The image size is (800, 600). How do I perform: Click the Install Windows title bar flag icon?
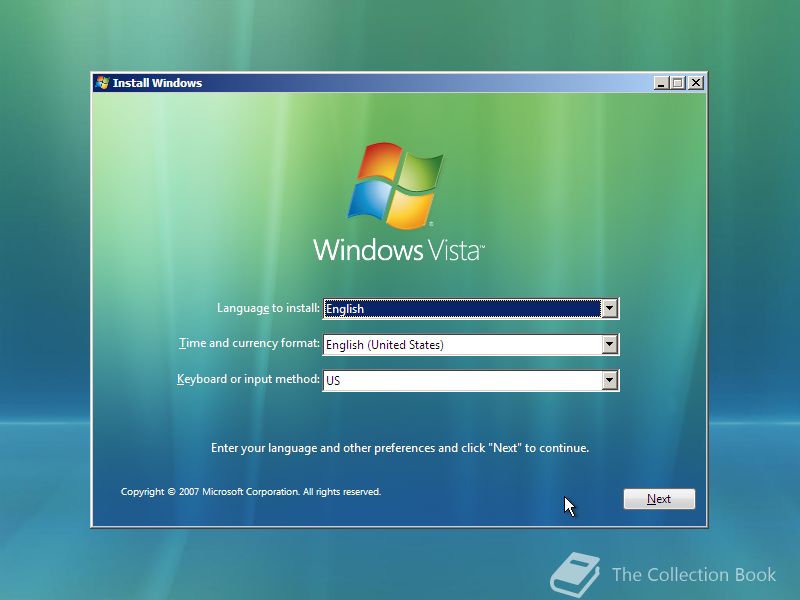pos(103,83)
